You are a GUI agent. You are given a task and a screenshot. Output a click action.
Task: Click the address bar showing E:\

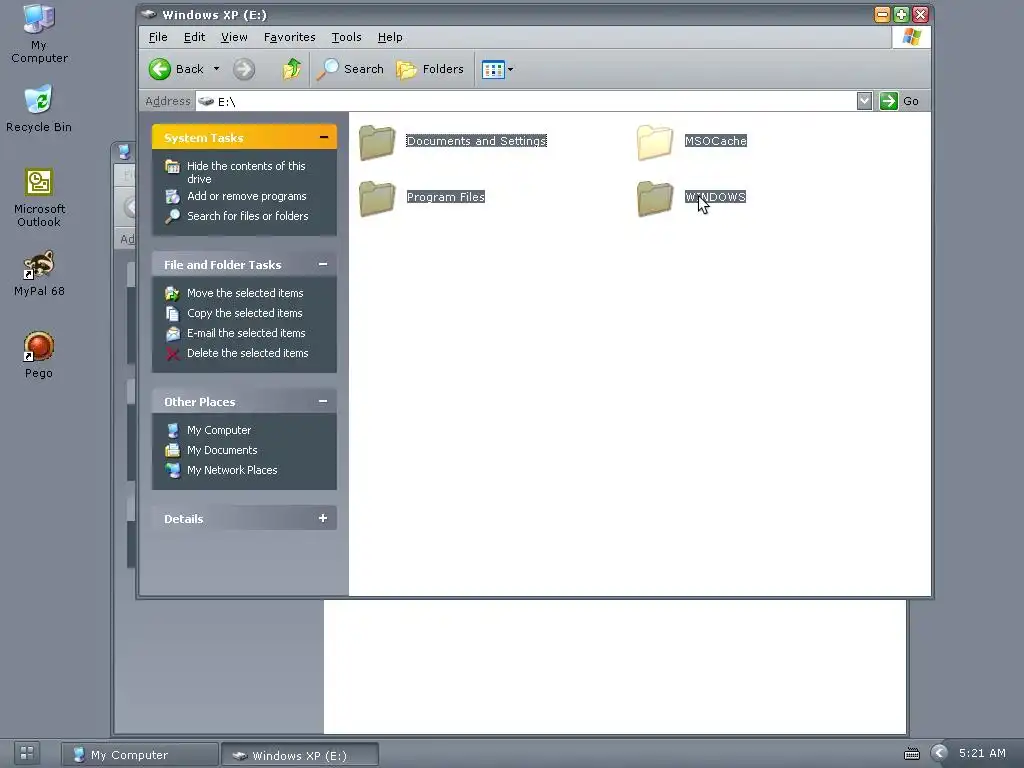(x=526, y=101)
